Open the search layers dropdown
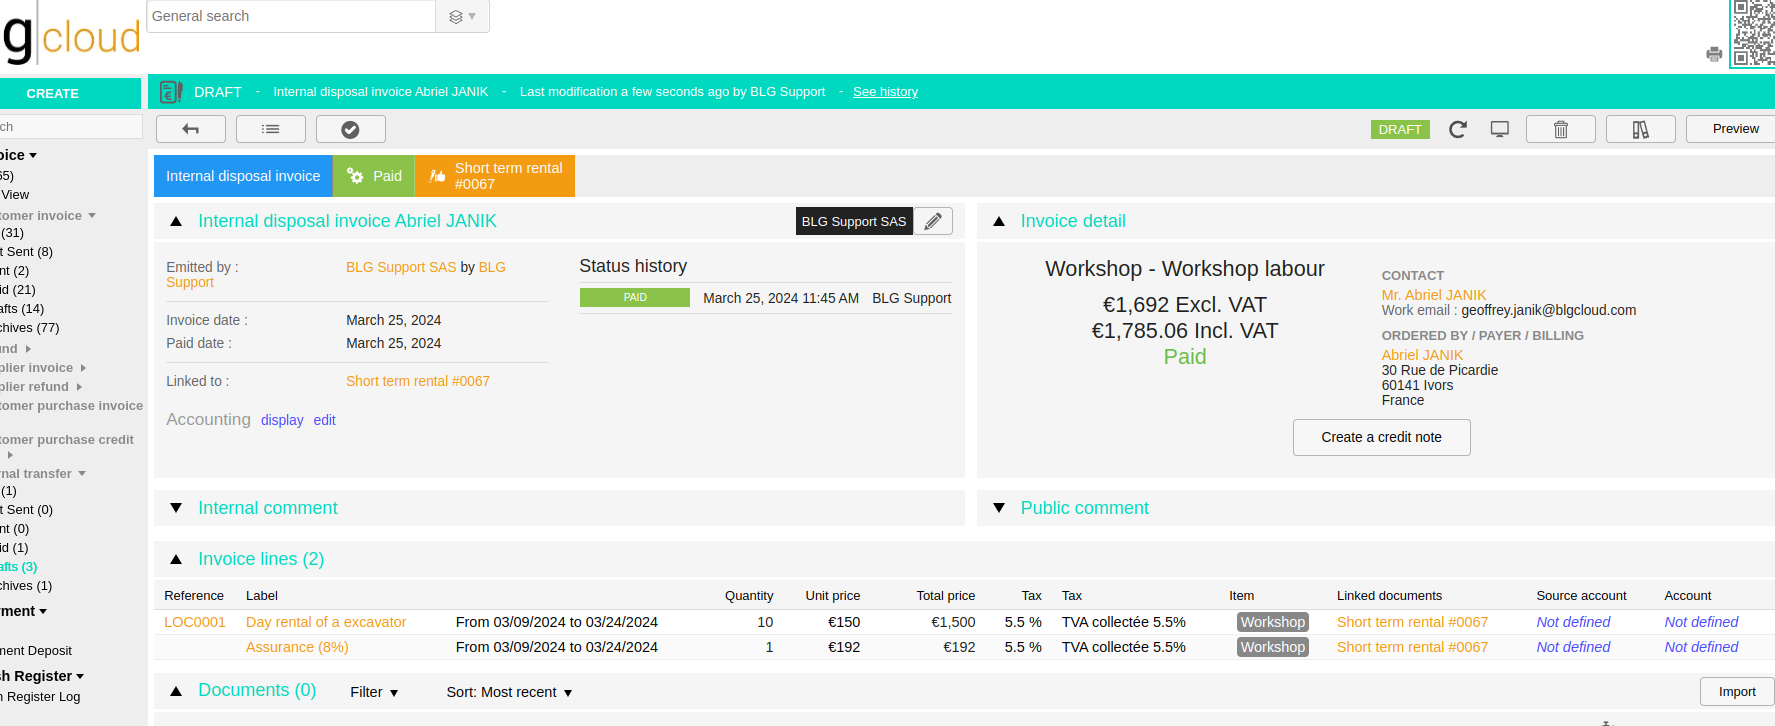 pos(462,16)
